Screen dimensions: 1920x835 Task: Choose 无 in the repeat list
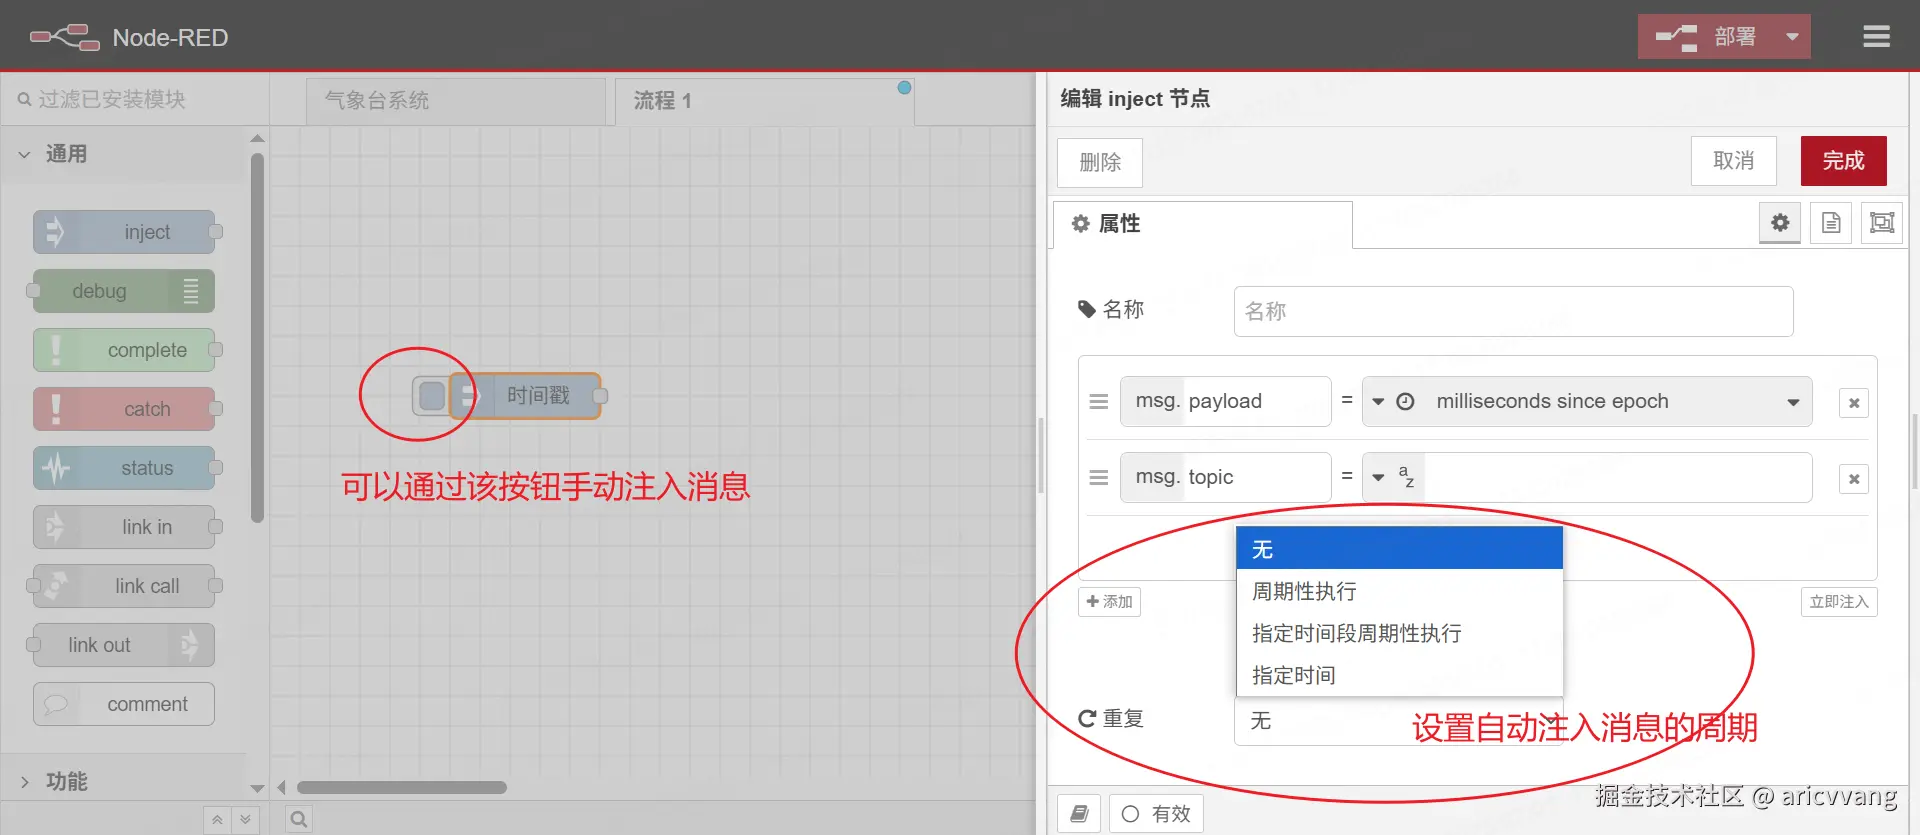coord(1399,549)
